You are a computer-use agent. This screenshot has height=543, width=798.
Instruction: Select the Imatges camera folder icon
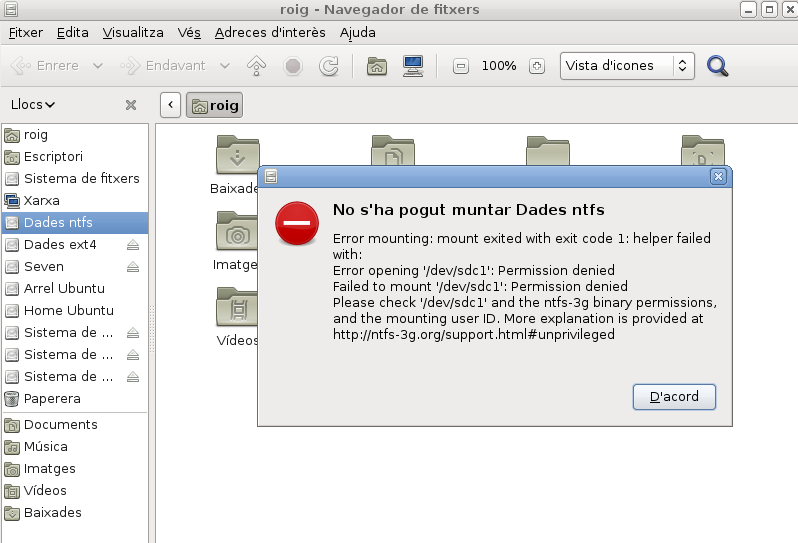[x=237, y=232]
